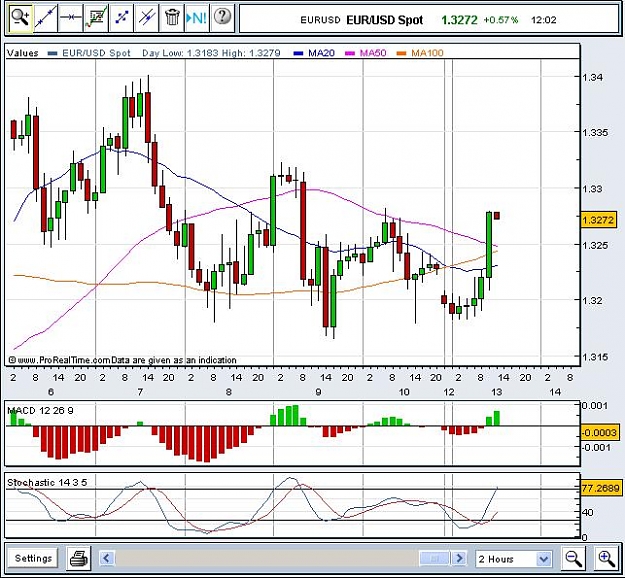Click the yellow 1.3272 price tag
The width and height of the screenshot is (625, 578).
point(599,220)
